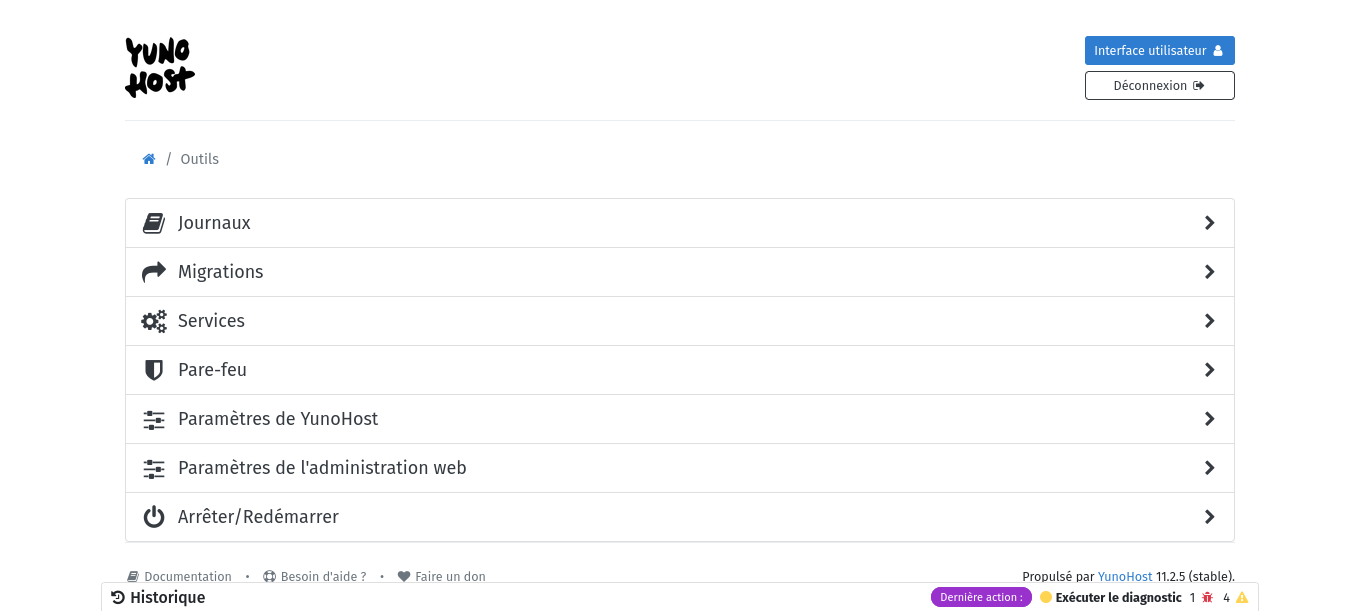This screenshot has height=611, width=1359.
Task: Click the sliders icon for Paramètres de YunoHost
Action: click(153, 419)
